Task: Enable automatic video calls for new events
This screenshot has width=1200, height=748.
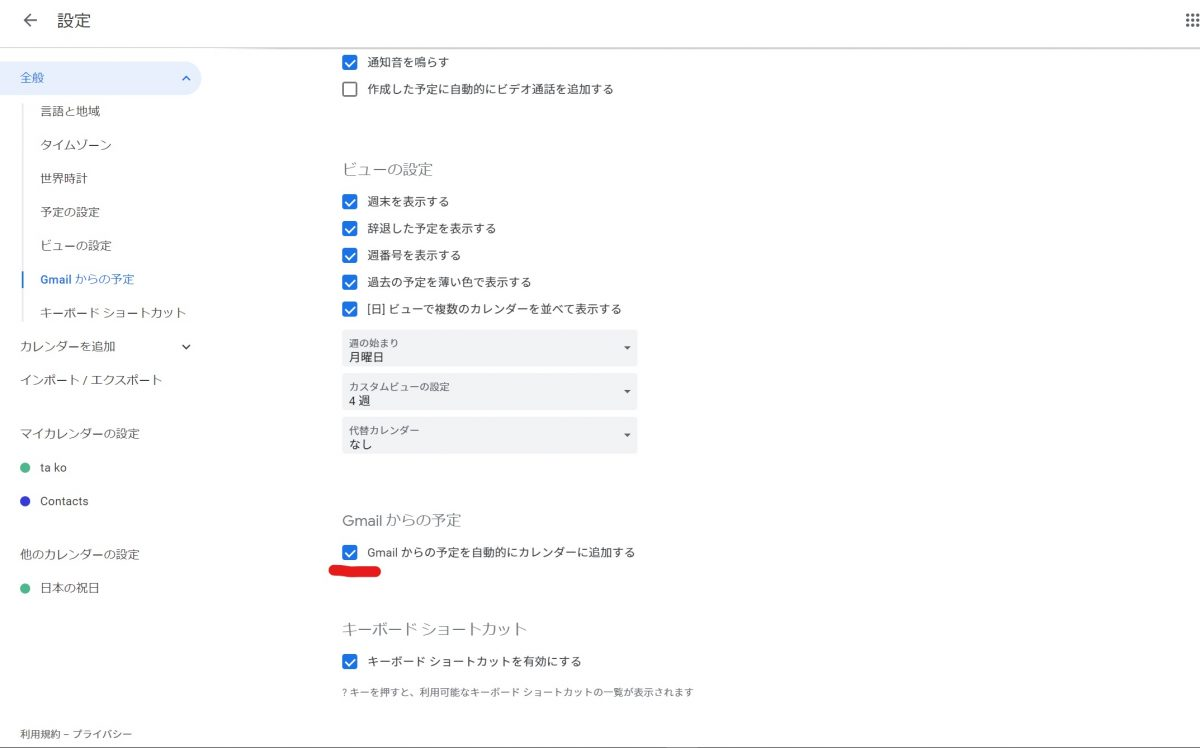Action: tap(350, 88)
